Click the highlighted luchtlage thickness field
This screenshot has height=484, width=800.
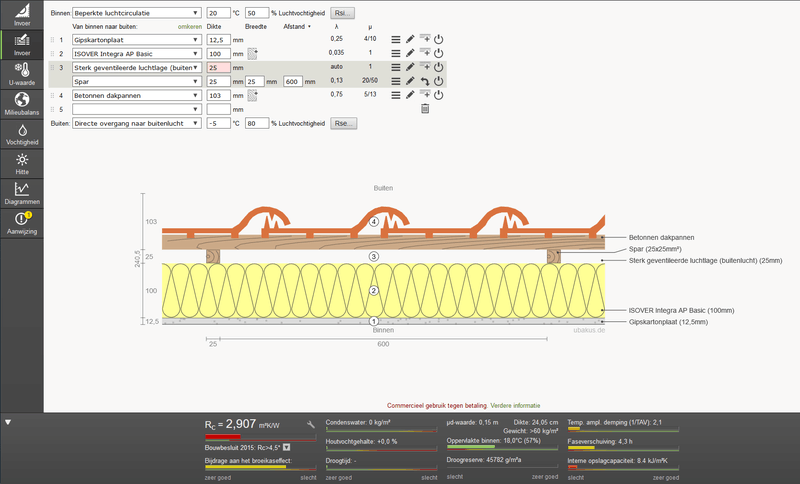218,67
